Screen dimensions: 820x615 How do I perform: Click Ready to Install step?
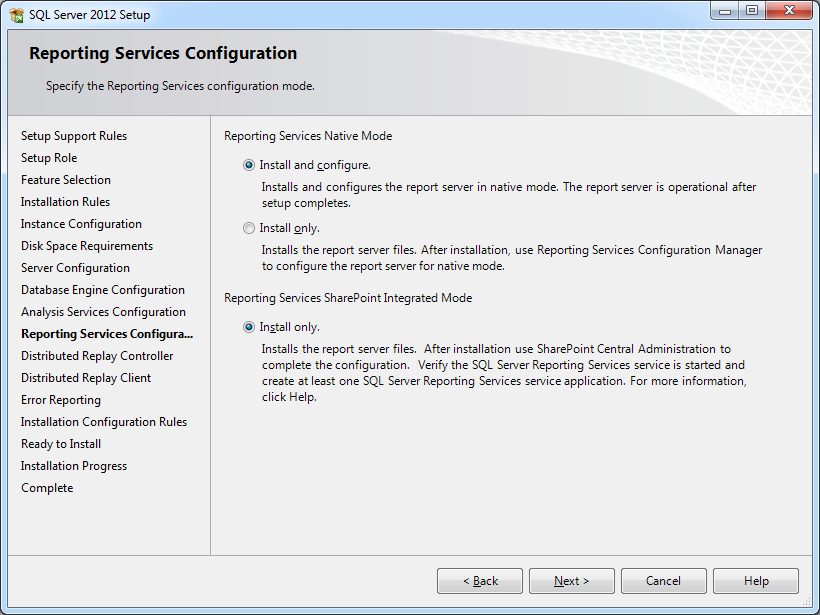[61, 443]
